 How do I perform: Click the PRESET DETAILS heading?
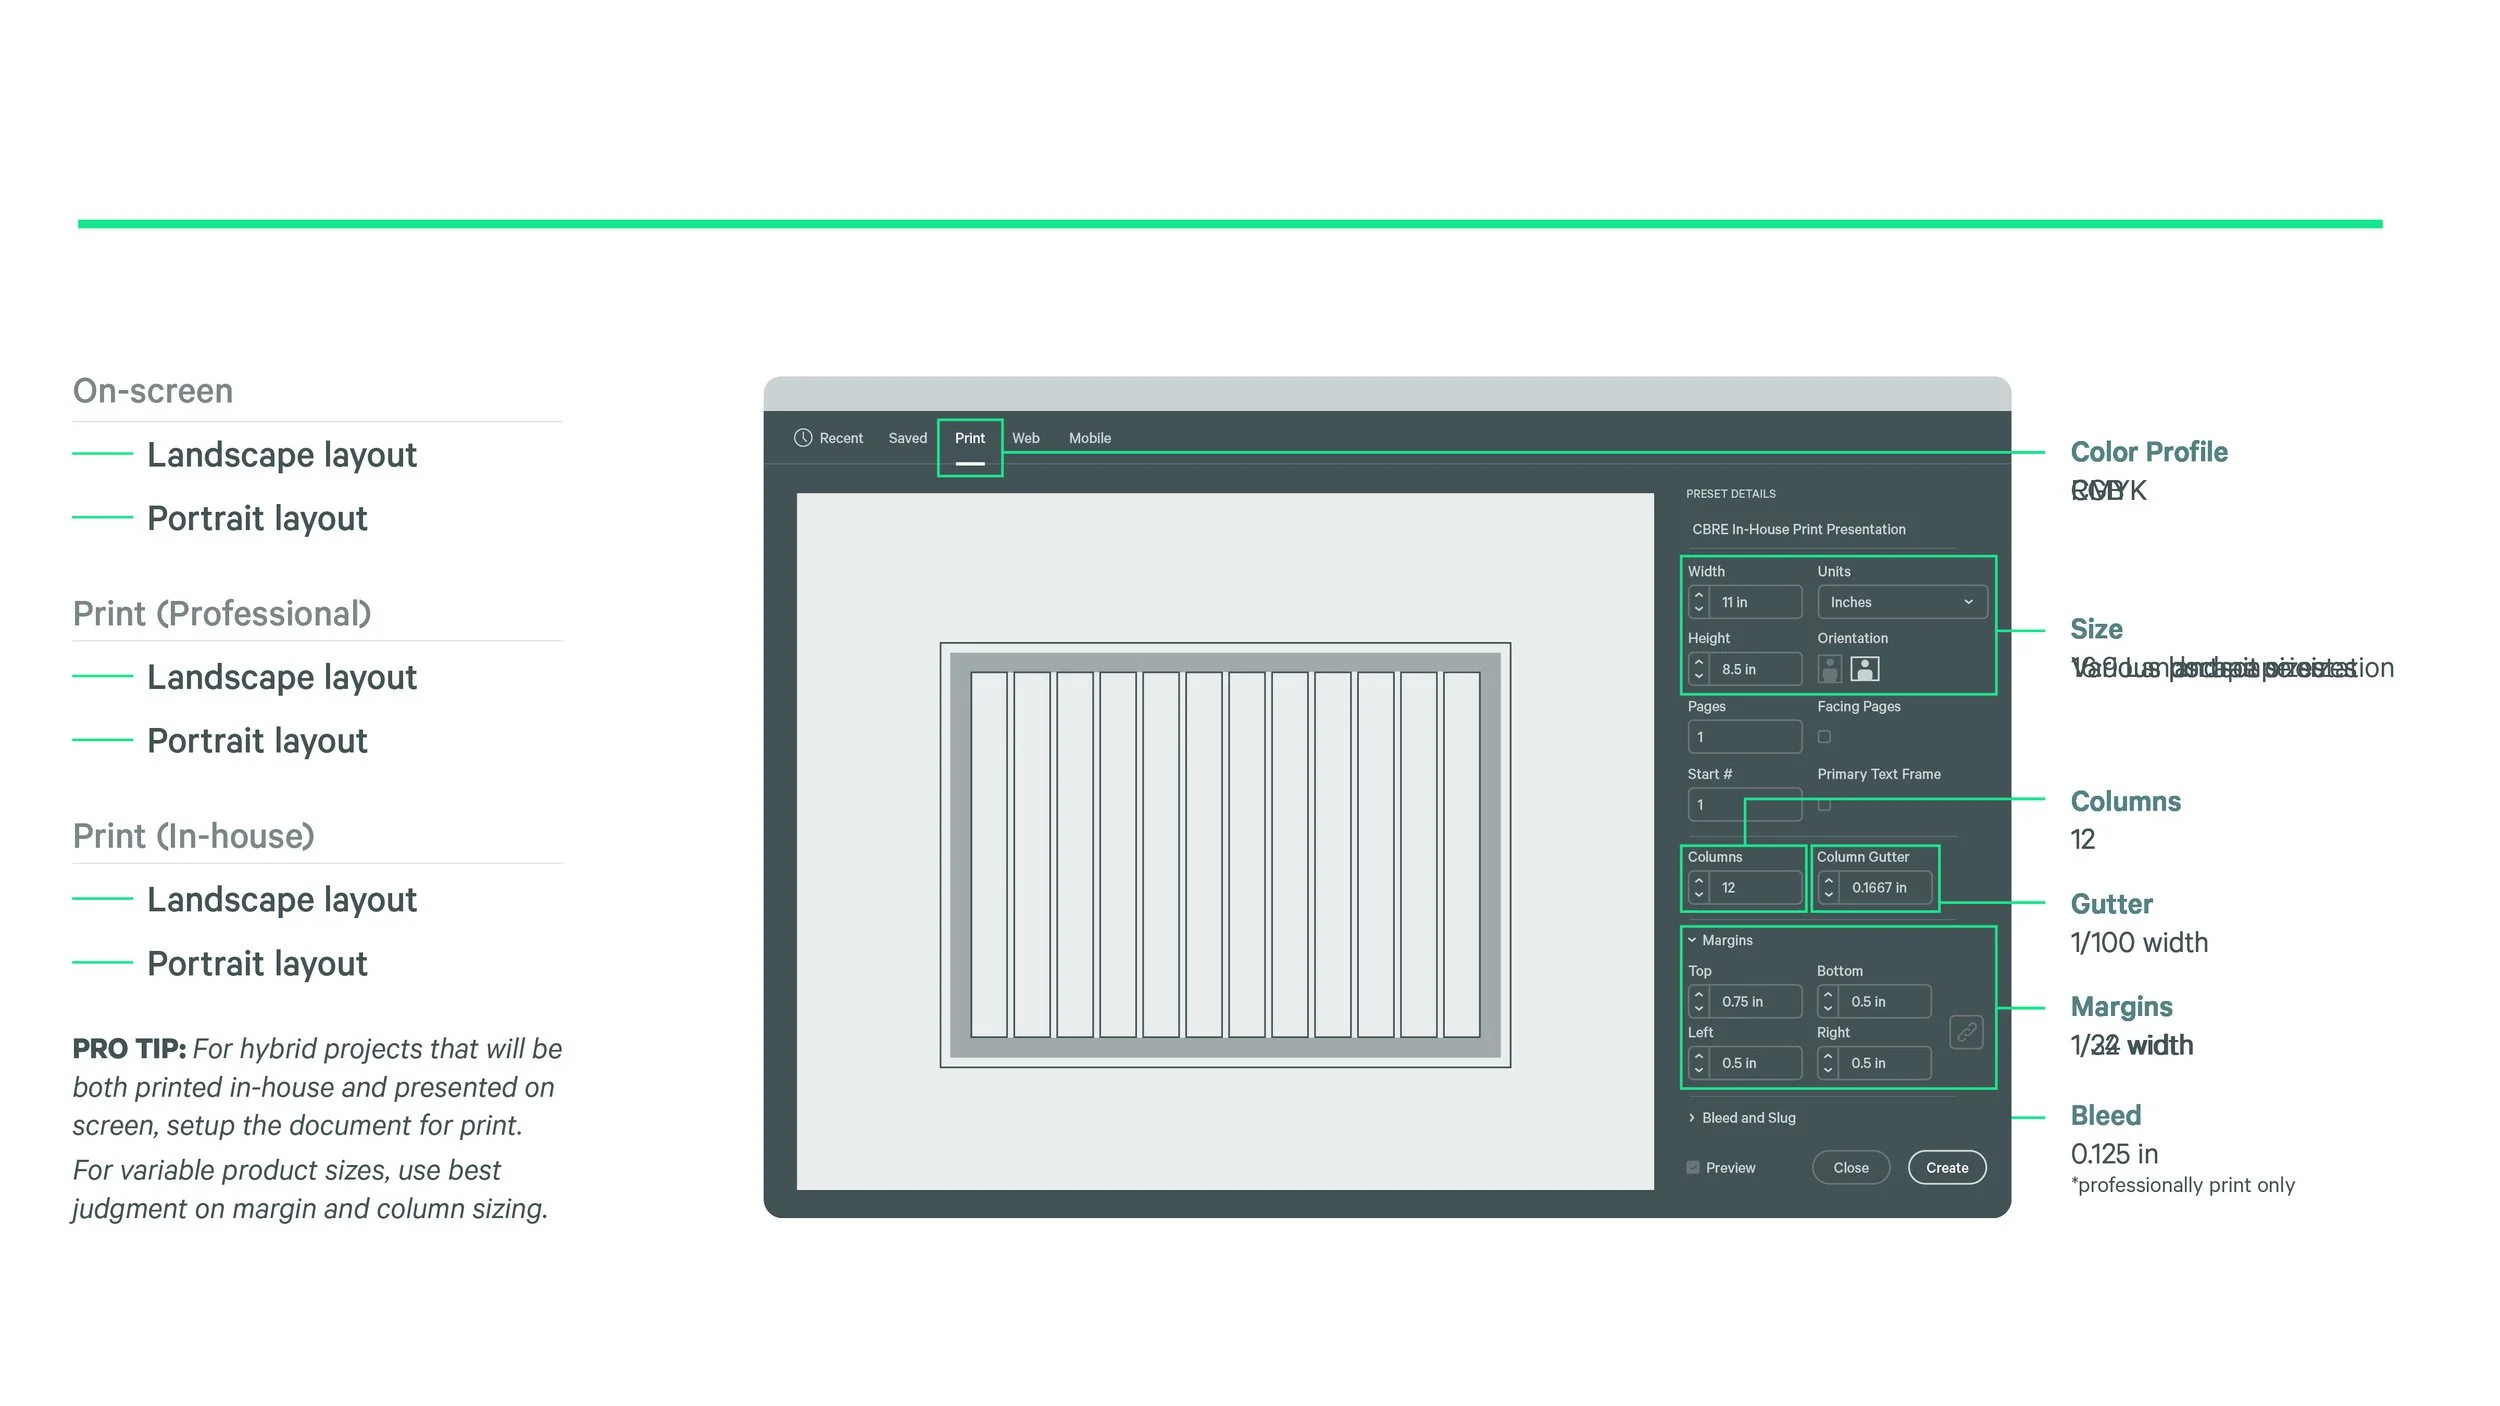click(1731, 494)
